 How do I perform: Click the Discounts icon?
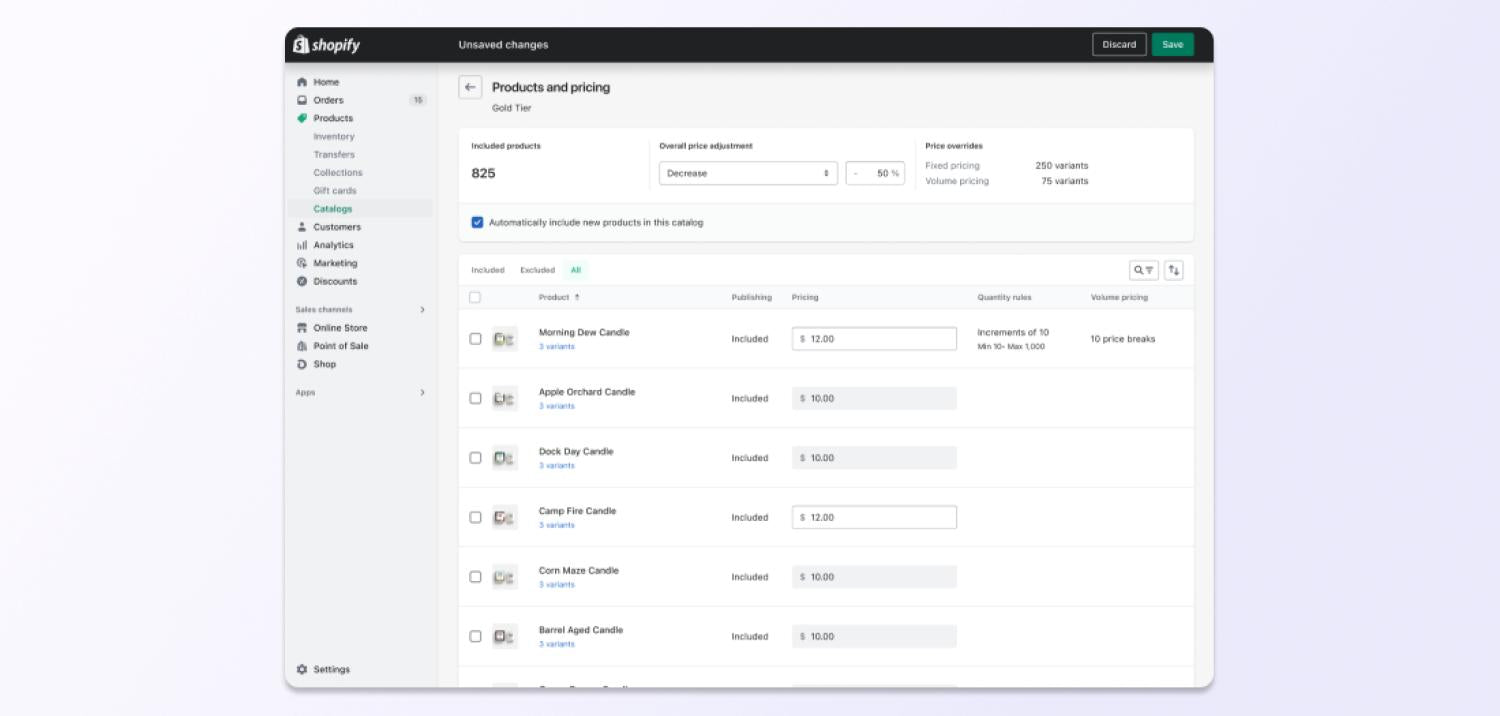(301, 281)
